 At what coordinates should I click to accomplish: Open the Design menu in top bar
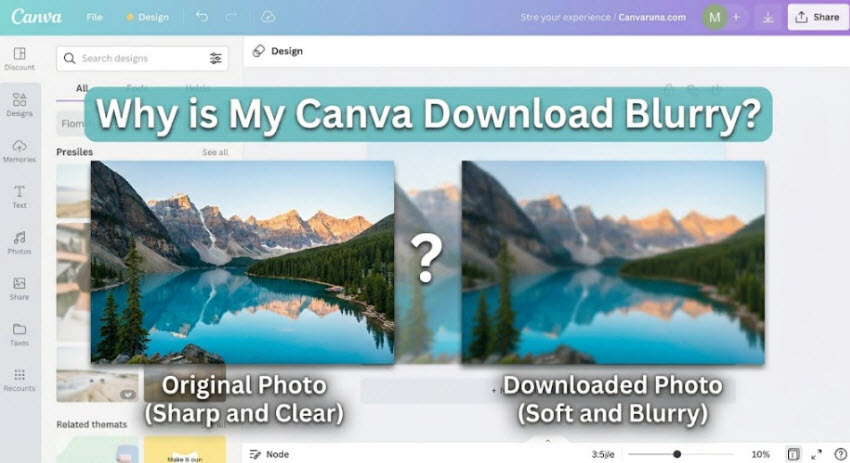pyautogui.click(x=148, y=17)
